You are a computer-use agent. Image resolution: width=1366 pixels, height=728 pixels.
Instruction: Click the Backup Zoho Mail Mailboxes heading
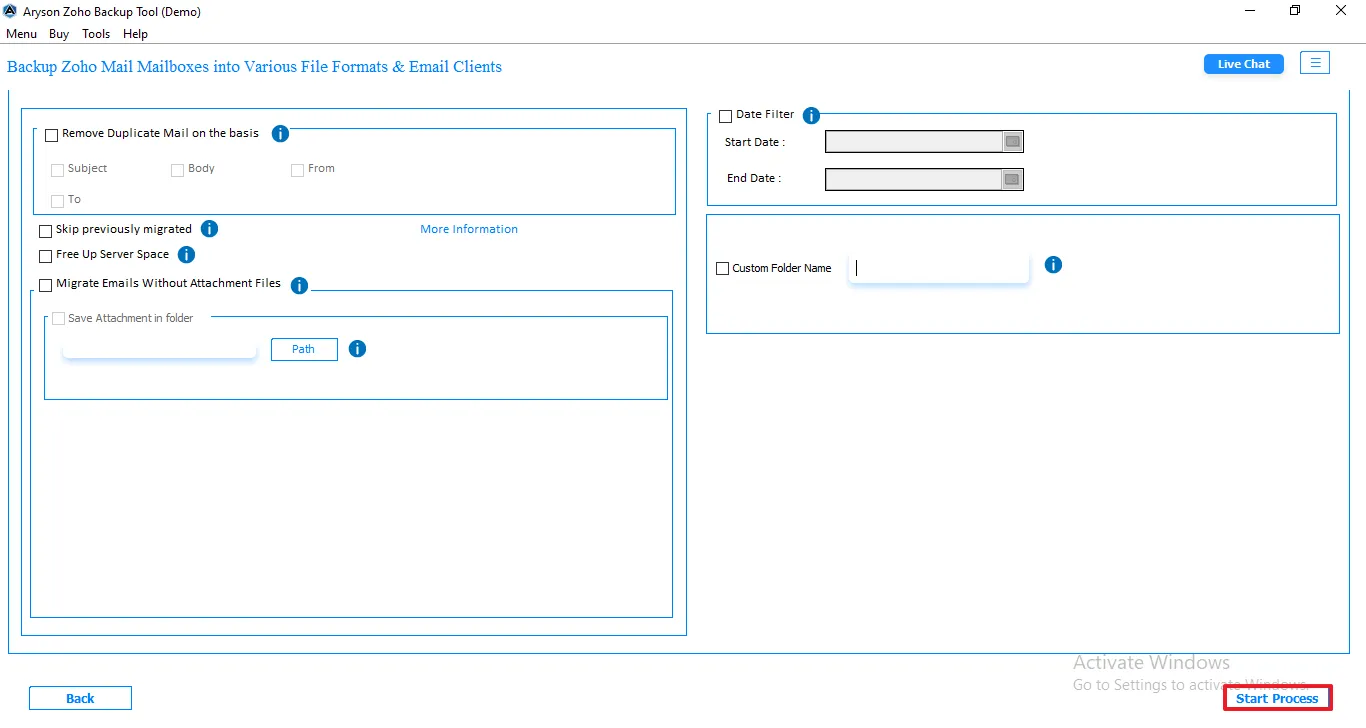pos(255,67)
